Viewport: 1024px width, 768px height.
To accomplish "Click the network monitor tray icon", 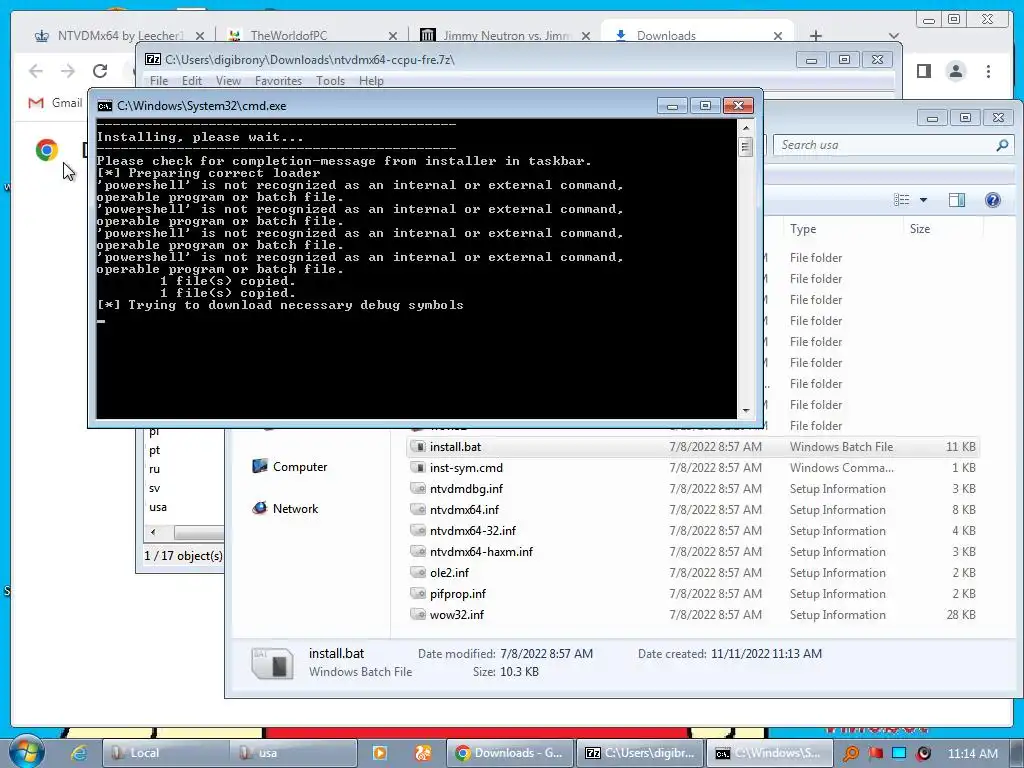I will tap(899, 753).
